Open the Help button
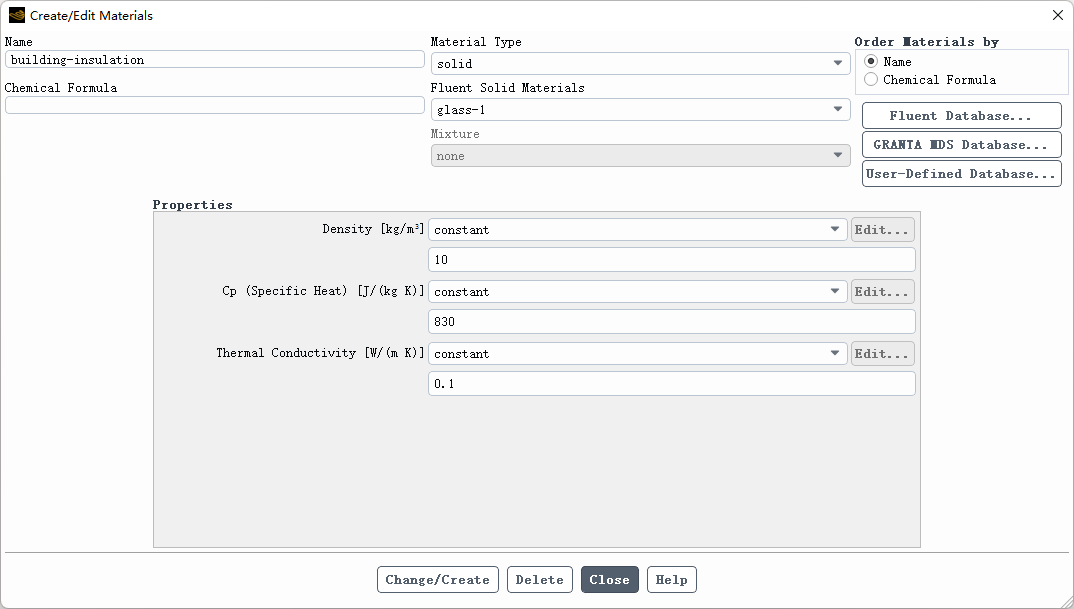Viewport: 1074px width, 609px height. [671, 580]
